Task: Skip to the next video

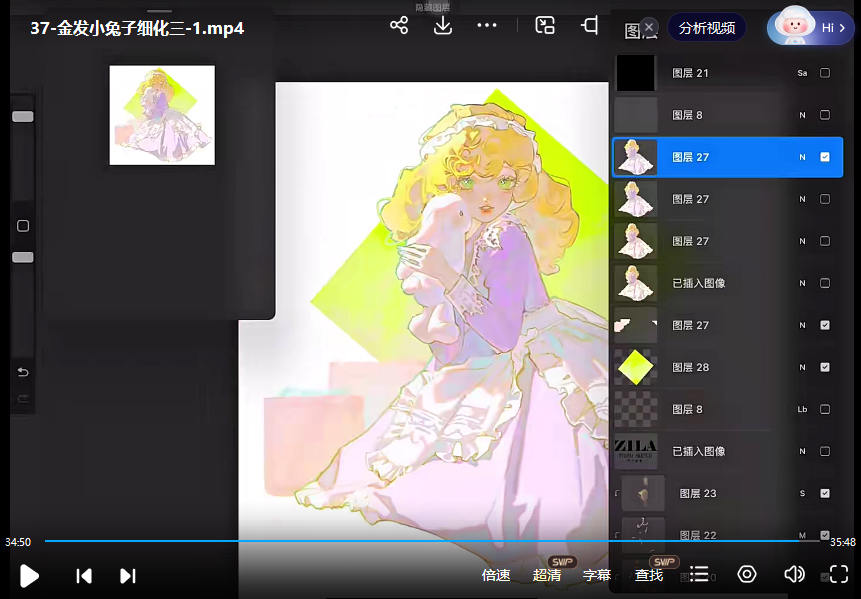Action: coord(128,575)
